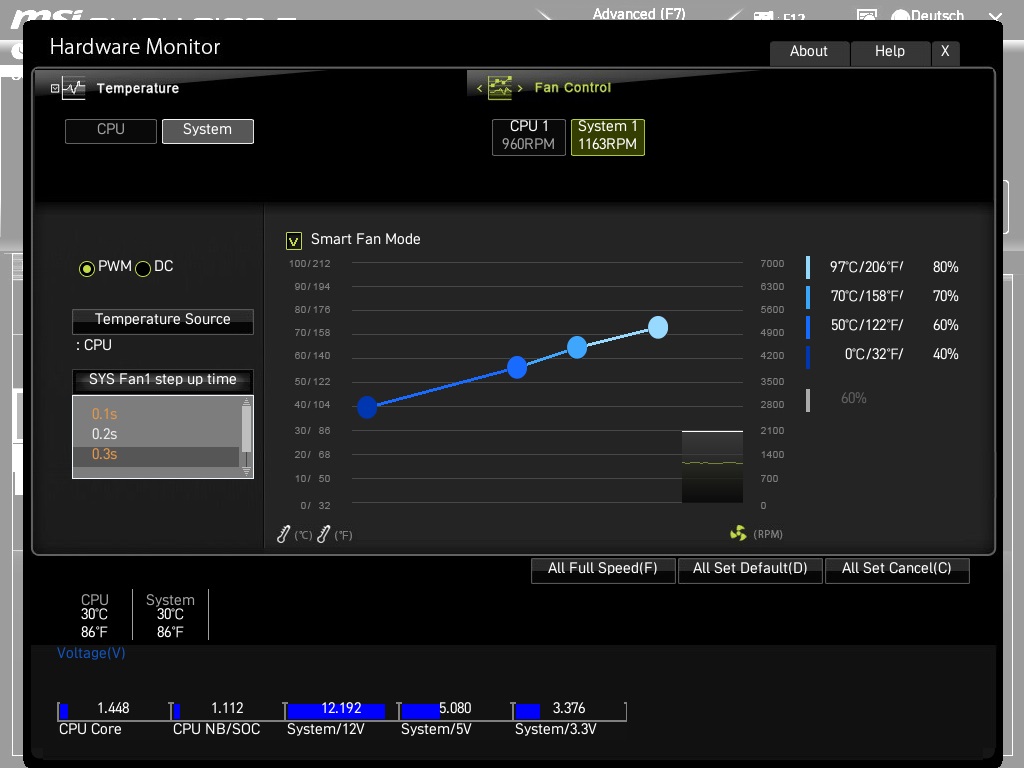Click the Celsius thermometer icon
1024x768 pixels.
(x=283, y=534)
